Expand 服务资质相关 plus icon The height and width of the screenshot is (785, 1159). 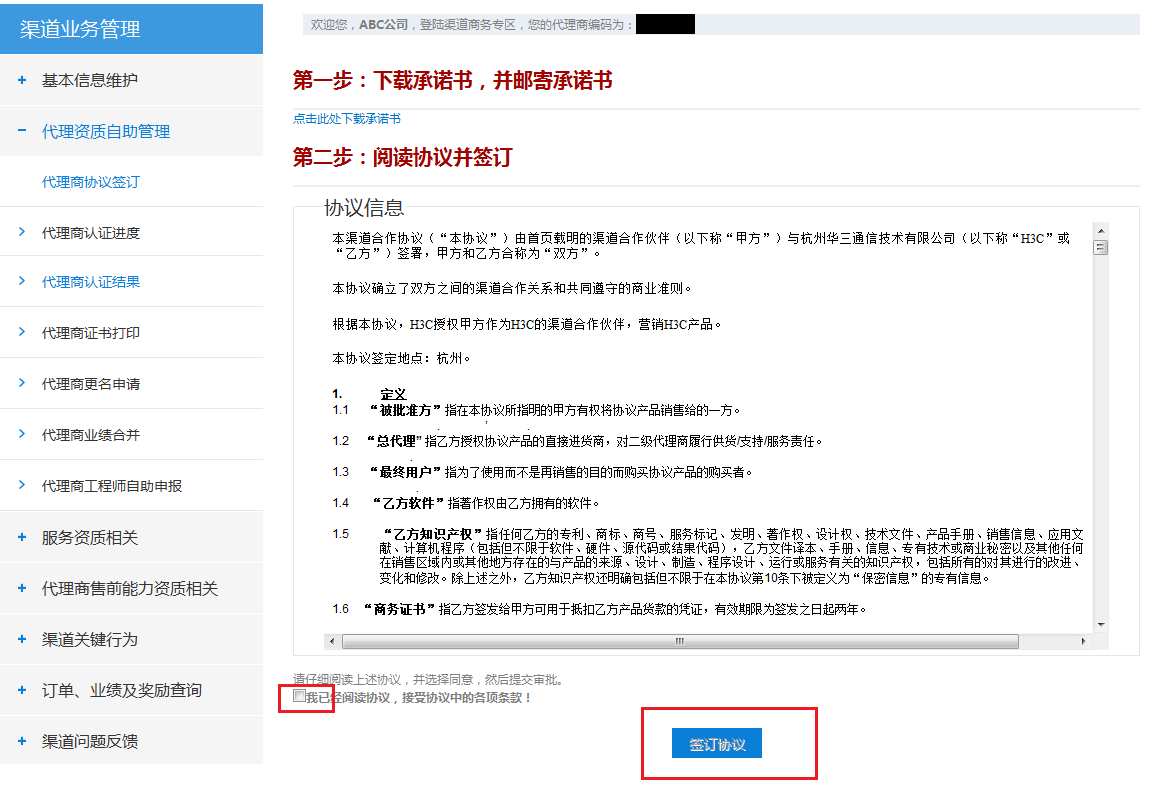[x=22, y=537]
